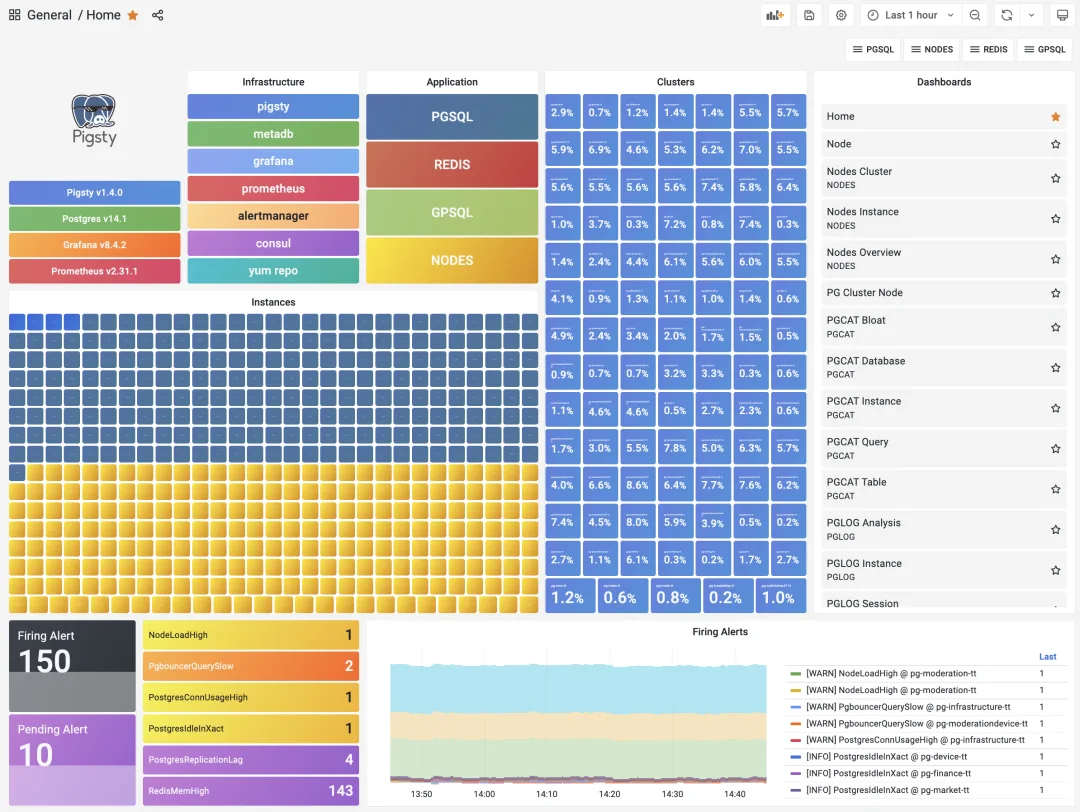This screenshot has width=1080, height=812.
Task: Select the PgbouncerQuerySlow alert bar
Action: point(251,666)
